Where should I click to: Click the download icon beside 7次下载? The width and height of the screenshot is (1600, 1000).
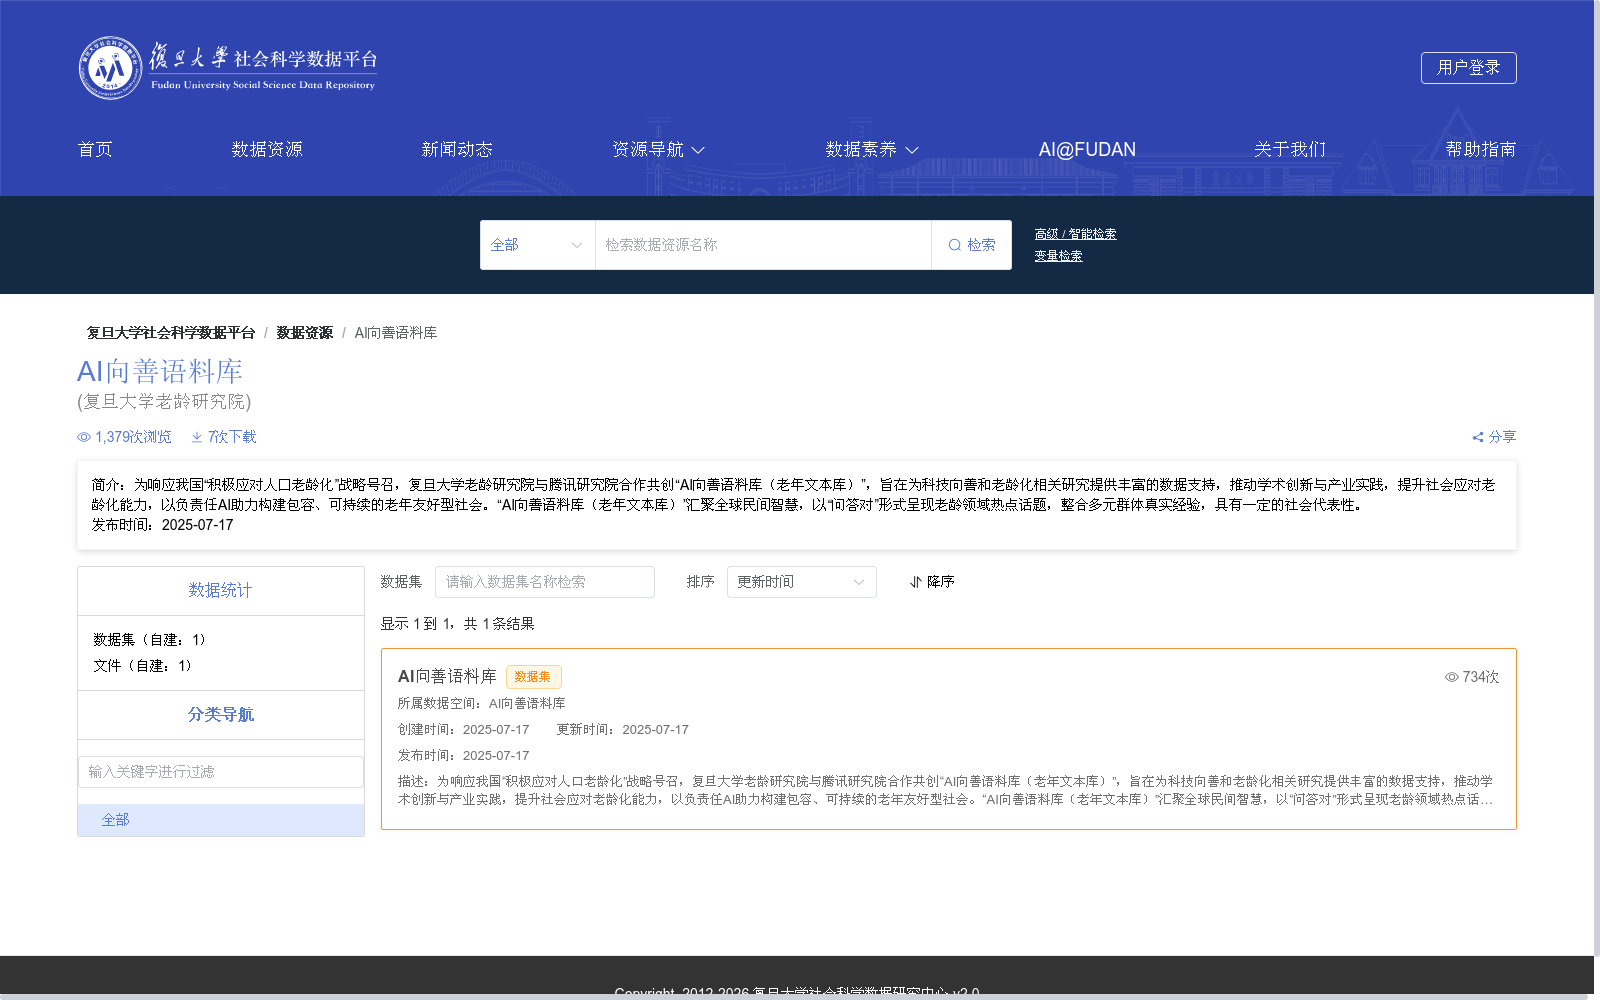(x=197, y=437)
